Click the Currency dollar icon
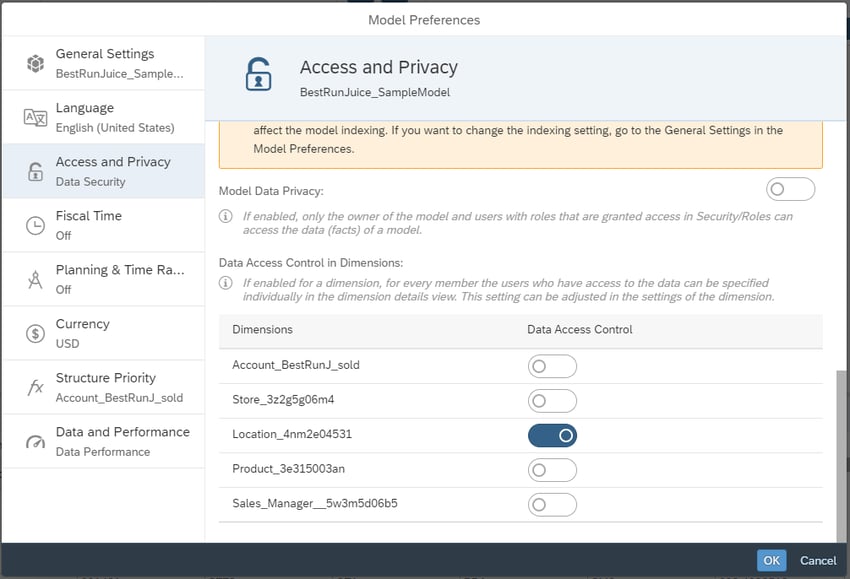The width and height of the screenshot is (850, 579). pos(35,333)
